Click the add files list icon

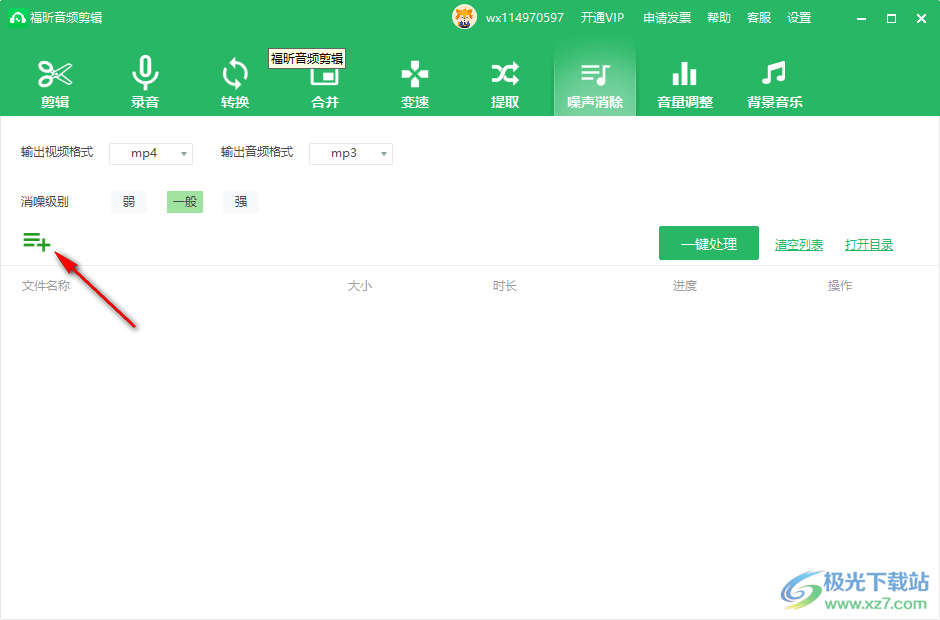(x=37, y=241)
